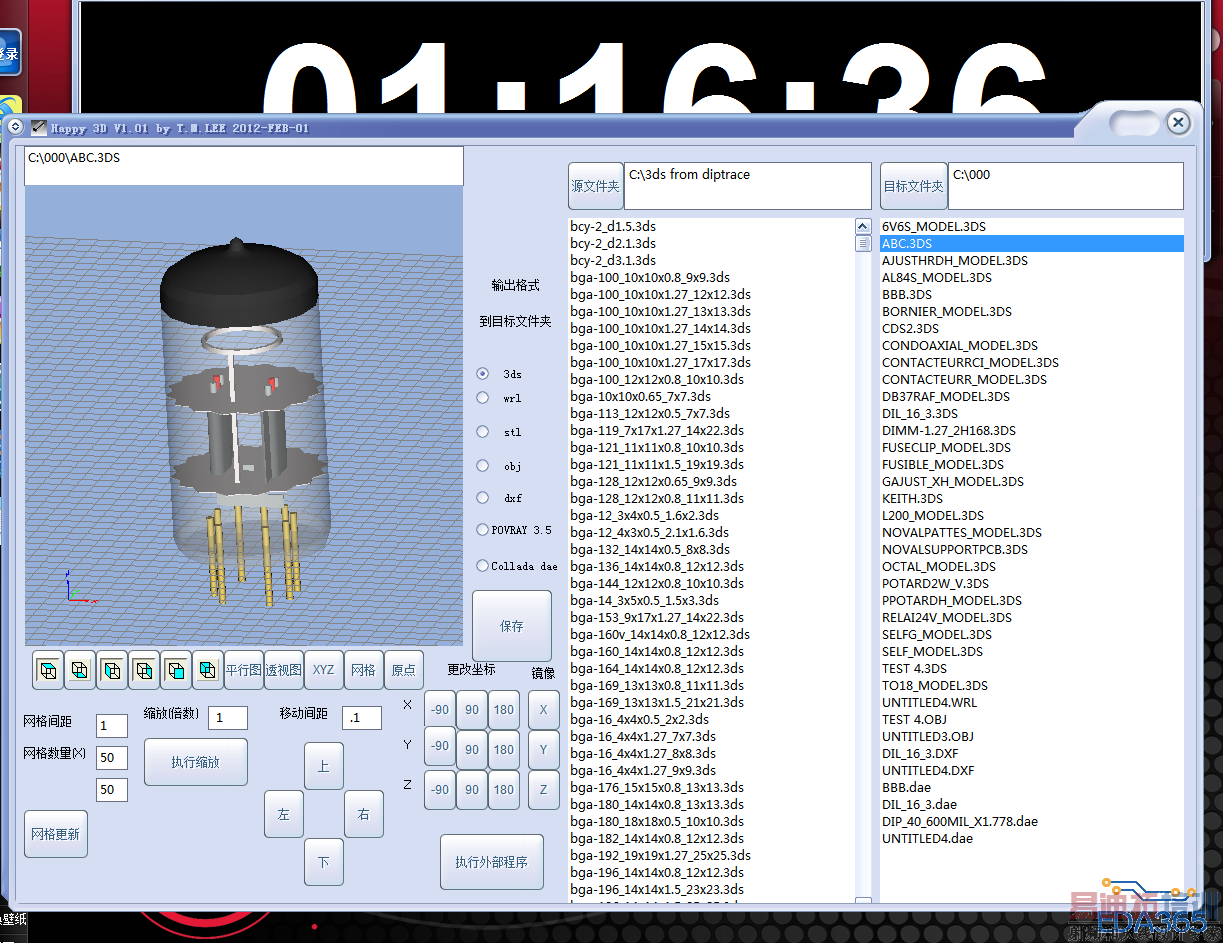Switch to the top view cube icon
This screenshot has height=943, width=1223.
click(x=48, y=670)
